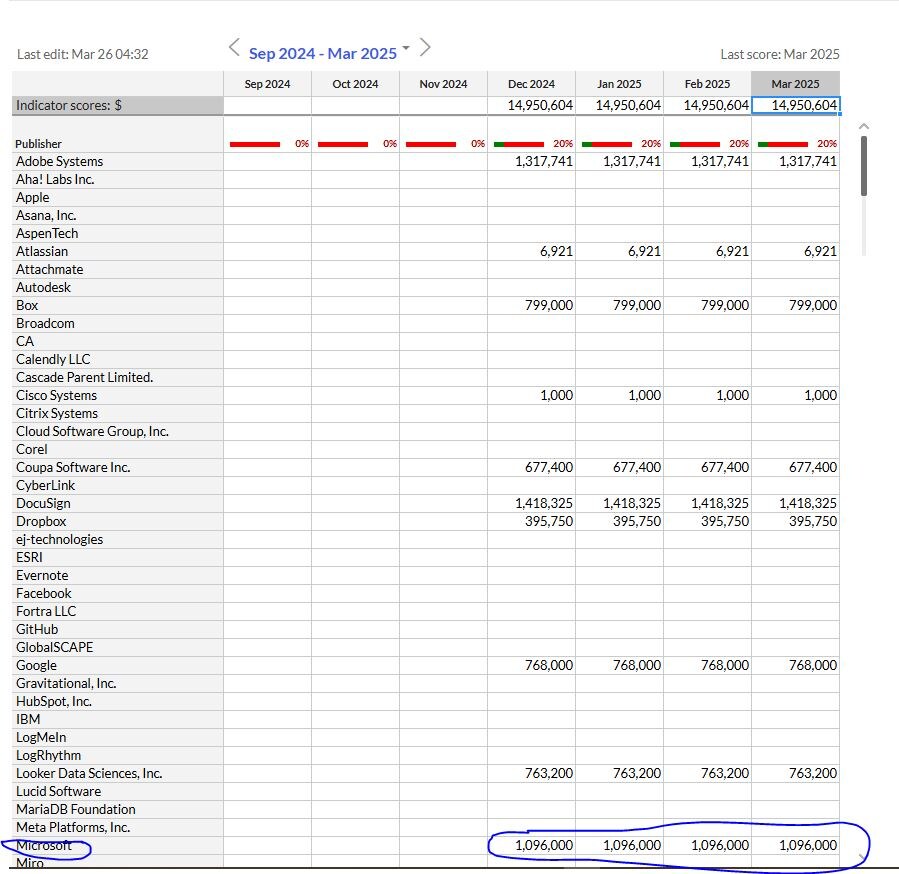Click the Last score: Mar 2025 text
The height and width of the screenshot is (874, 899).
(x=780, y=54)
